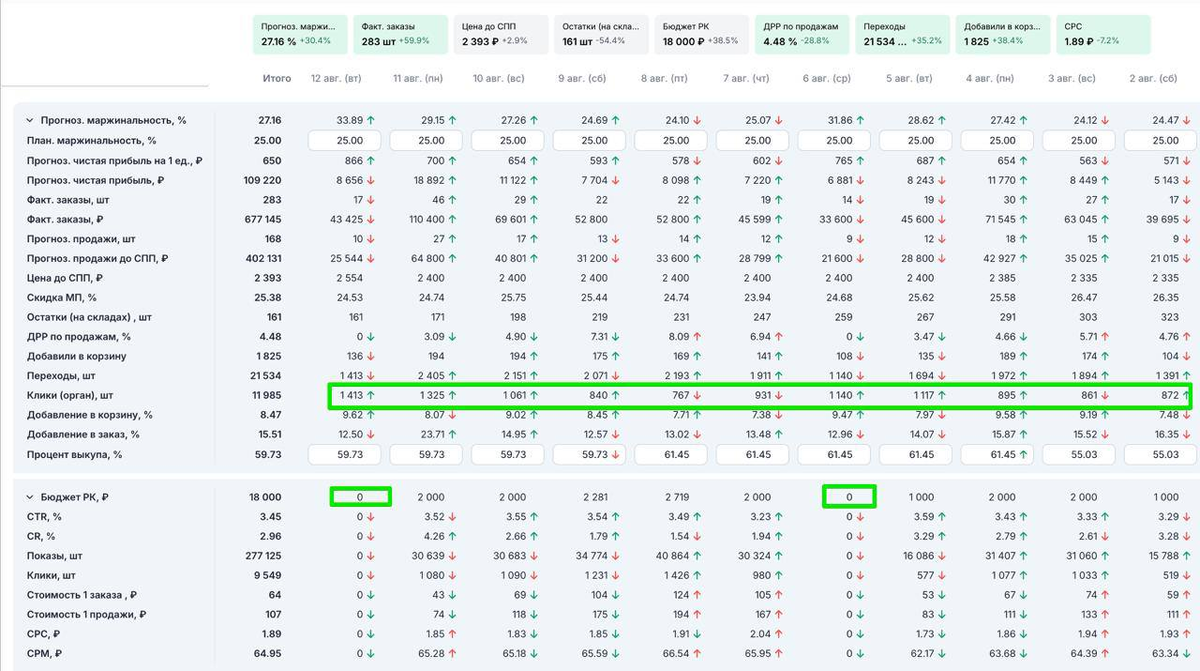1200x671 pixels.
Task: Click the CPM, ₽ row label
Action: [45, 654]
